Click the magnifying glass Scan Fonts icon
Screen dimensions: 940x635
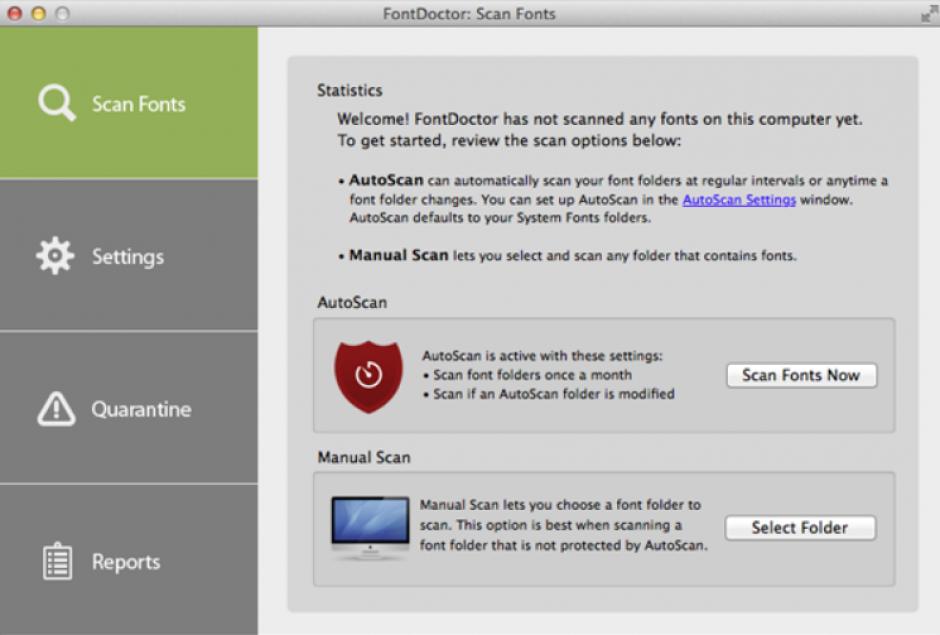[57, 103]
